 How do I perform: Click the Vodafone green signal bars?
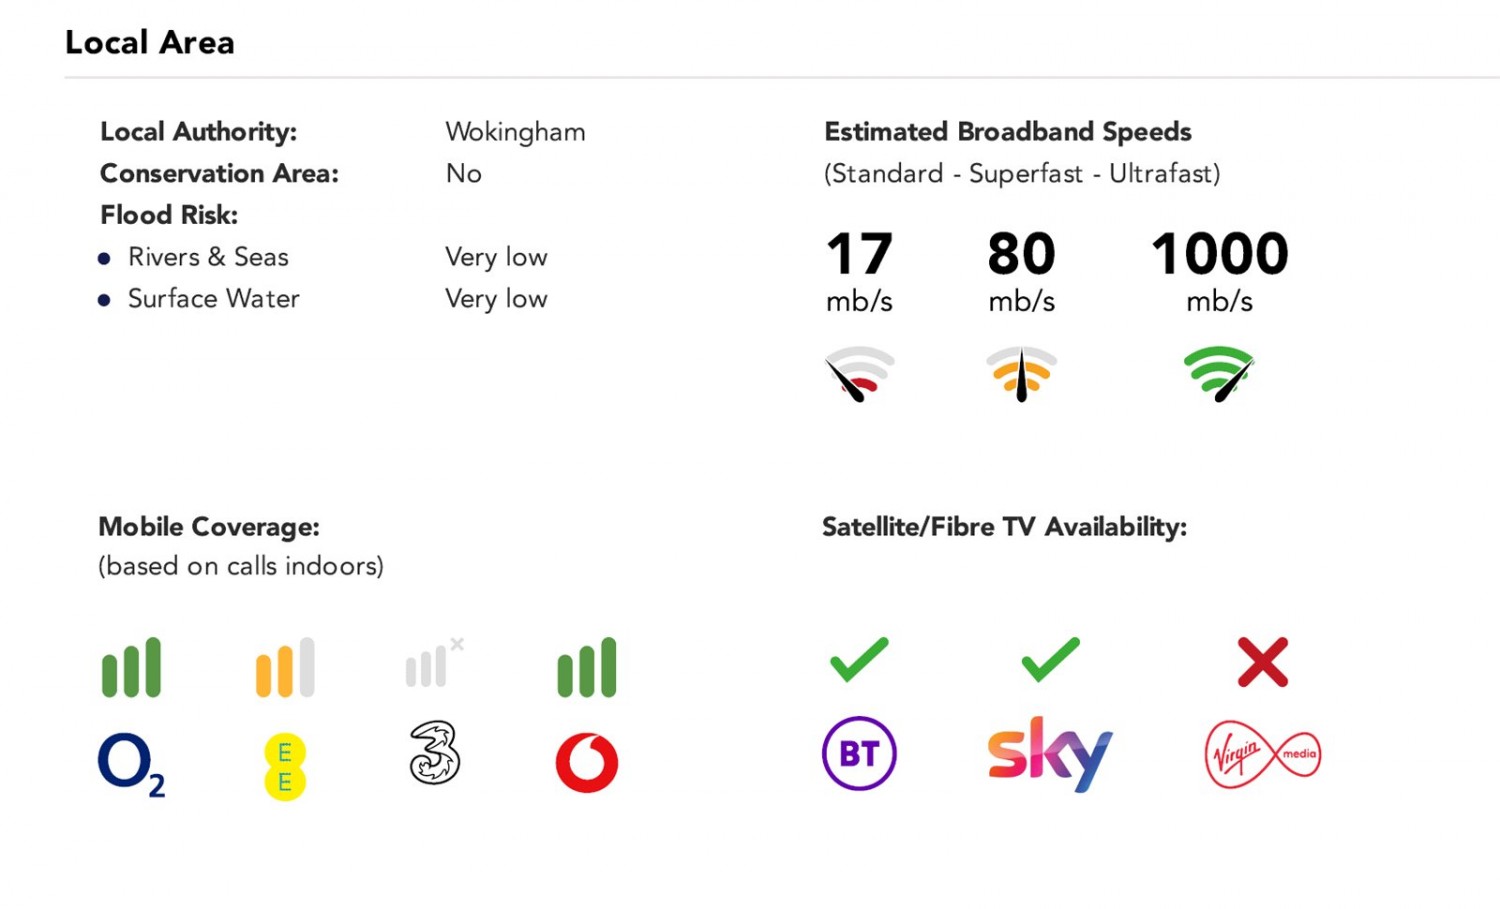(x=587, y=667)
